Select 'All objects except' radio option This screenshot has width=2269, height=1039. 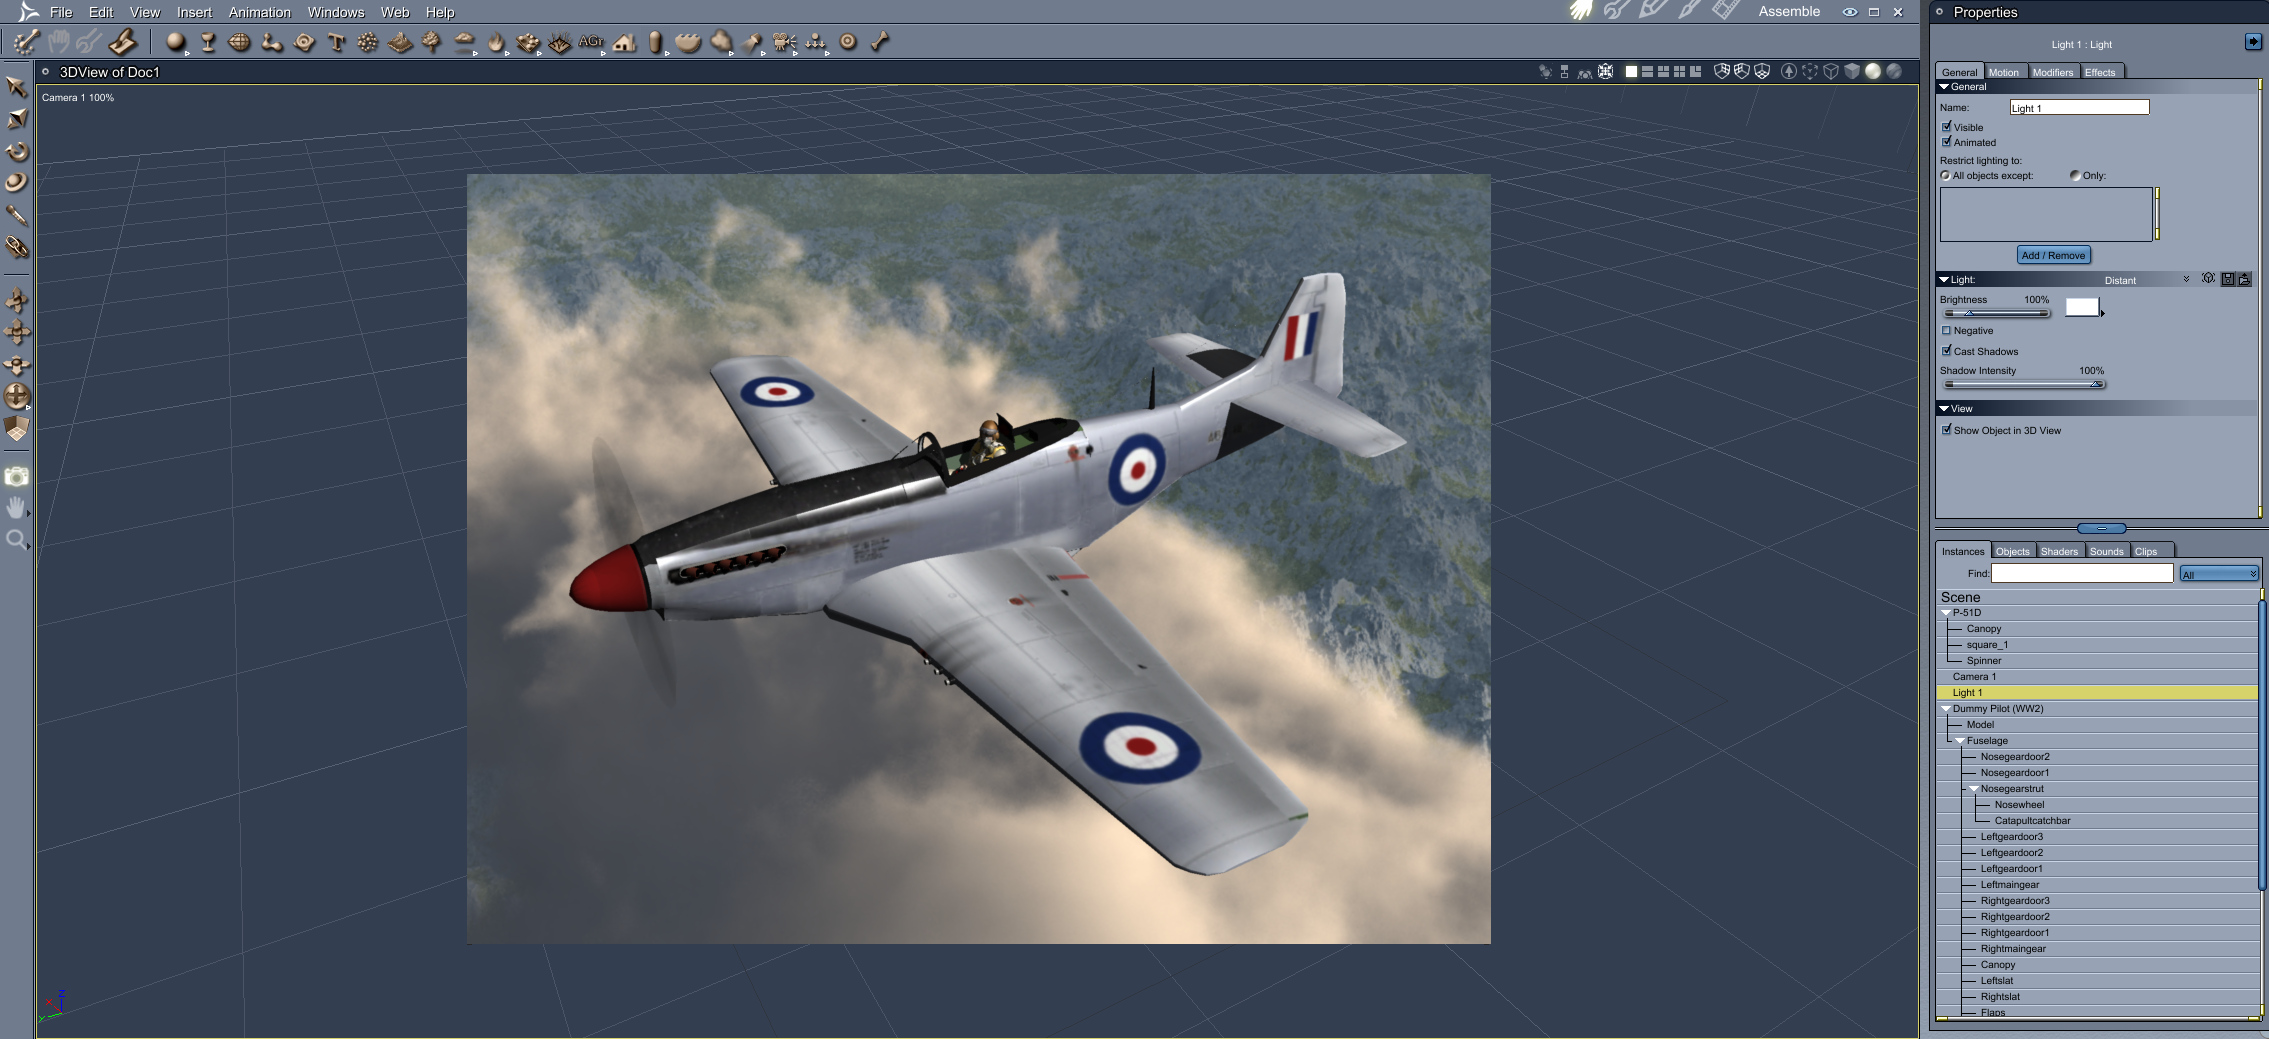[1945, 176]
